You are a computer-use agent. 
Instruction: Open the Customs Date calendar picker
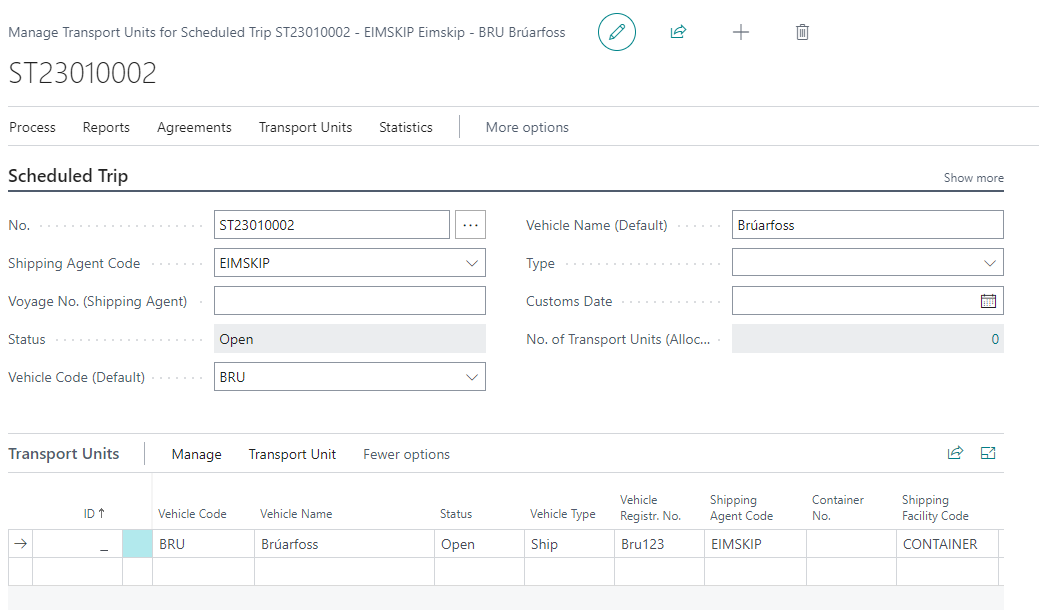click(x=988, y=301)
